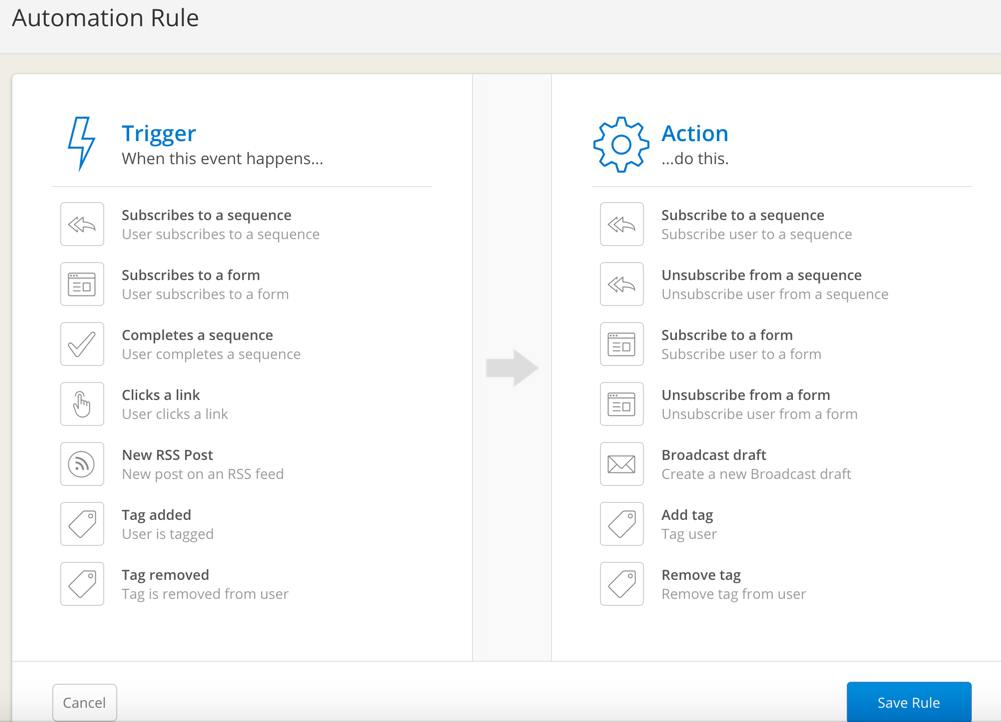Pick the Unsubscribe from a sequence action icon
Image resolution: width=1001 pixels, height=722 pixels.
[x=622, y=284]
